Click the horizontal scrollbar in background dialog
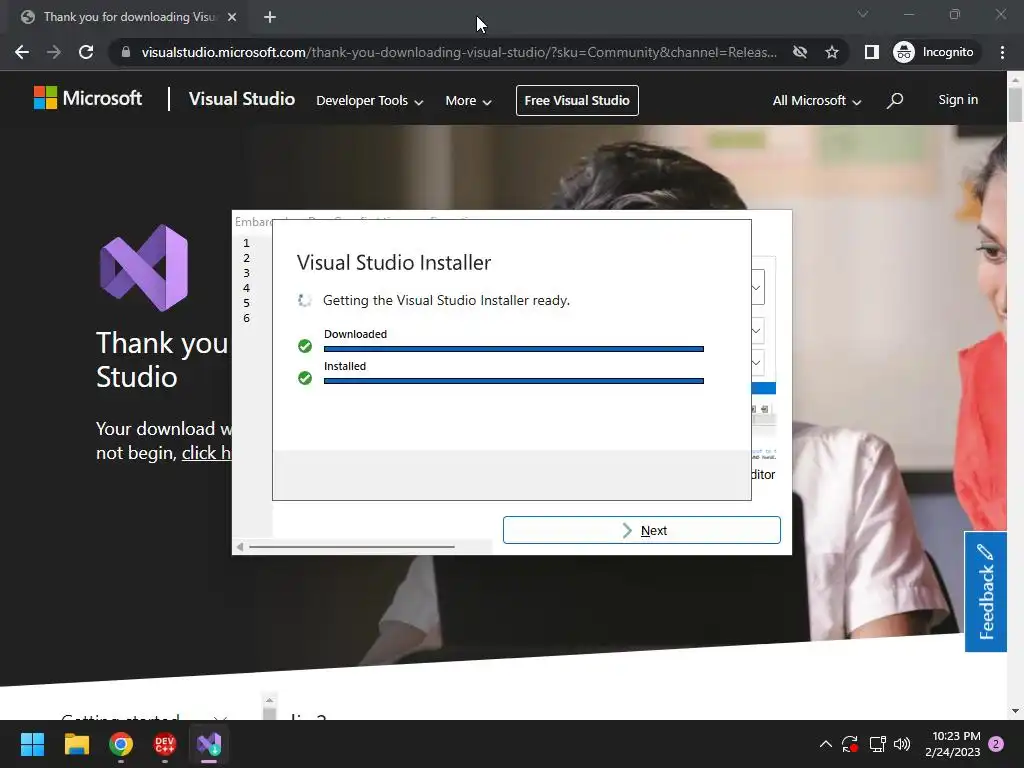Image resolution: width=1024 pixels, height=768 pixels. pyautogui.click(x=351, y=547)
